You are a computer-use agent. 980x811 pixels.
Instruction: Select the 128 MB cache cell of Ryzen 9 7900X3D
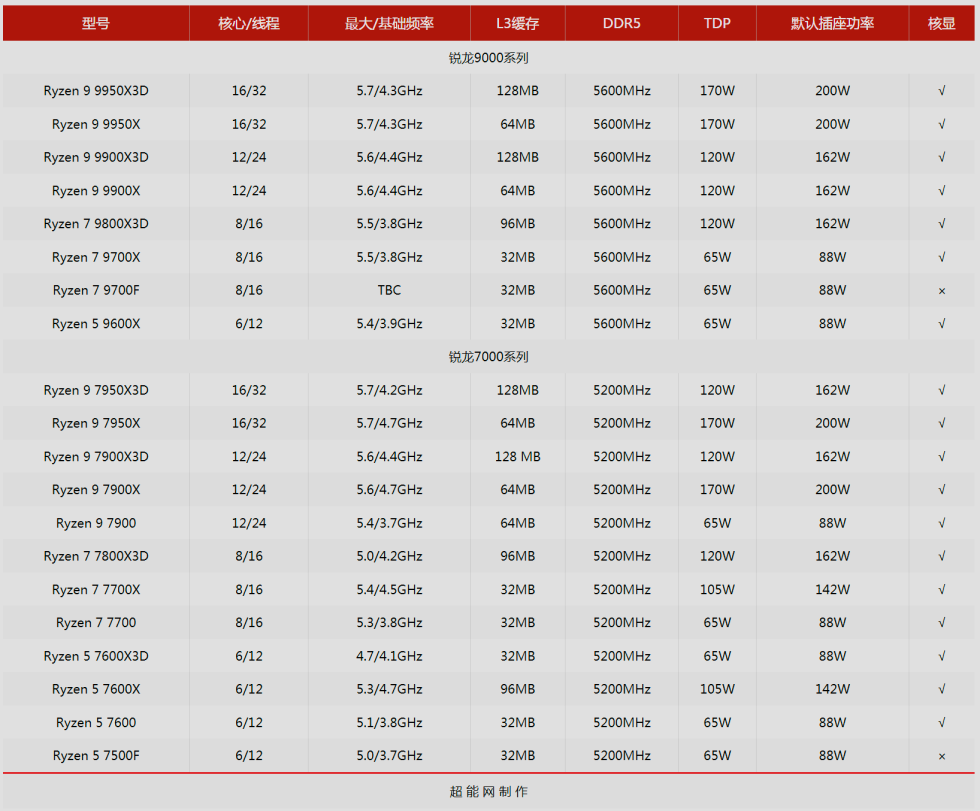click(x=518, y=457)
